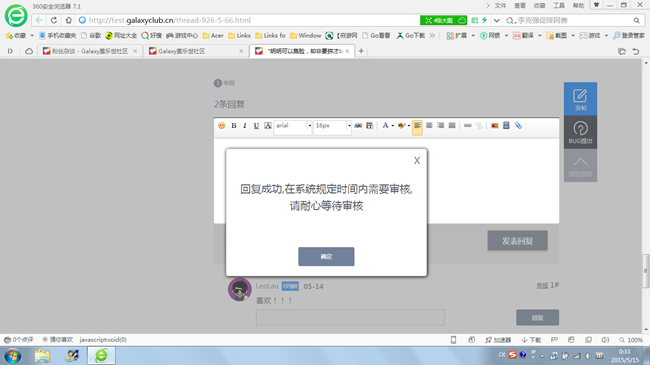Click the search box magnifier icon
Image resolution: width=650 pixels, height=365 pixels.
click(636, 20)
